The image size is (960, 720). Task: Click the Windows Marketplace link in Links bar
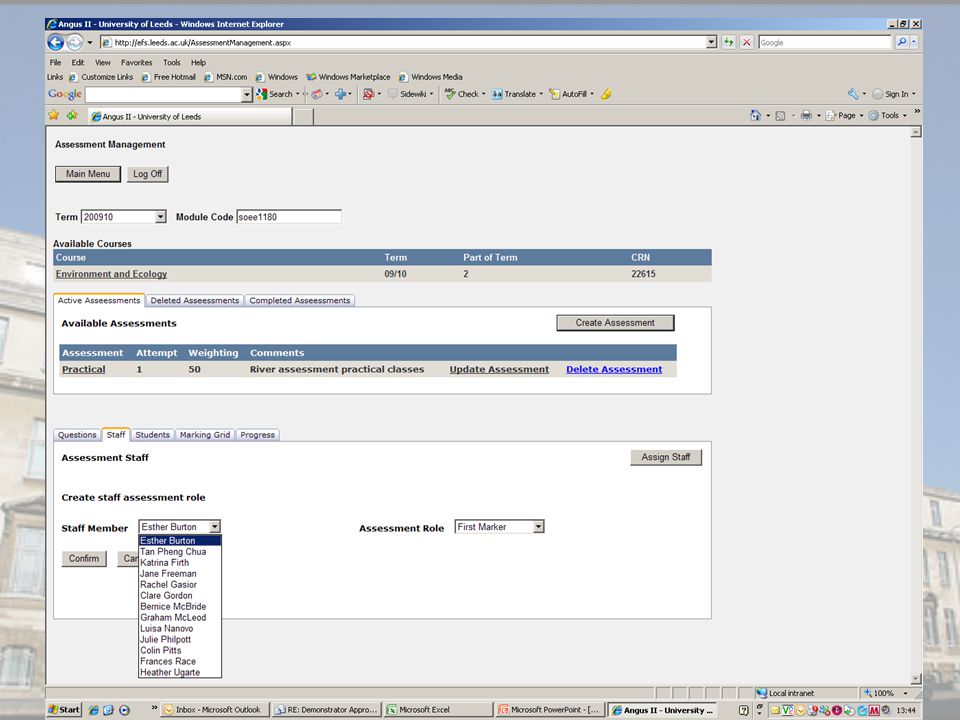(348, 77)
